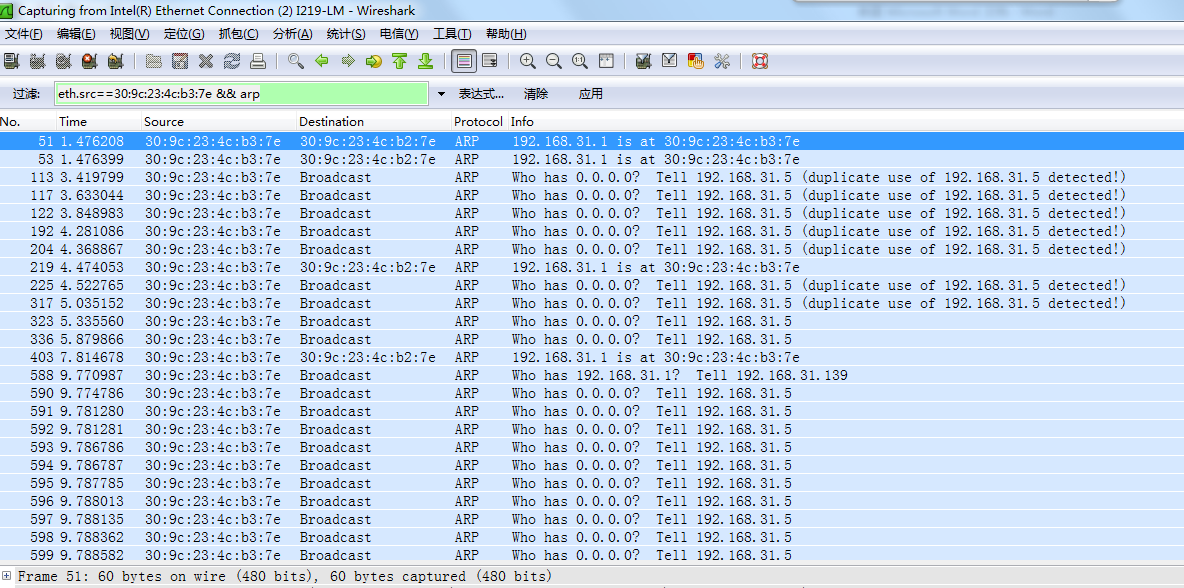This screenshot has width=1184, height=588.
Task: Start a new live capture icon
Action: [x=63, y=61]
